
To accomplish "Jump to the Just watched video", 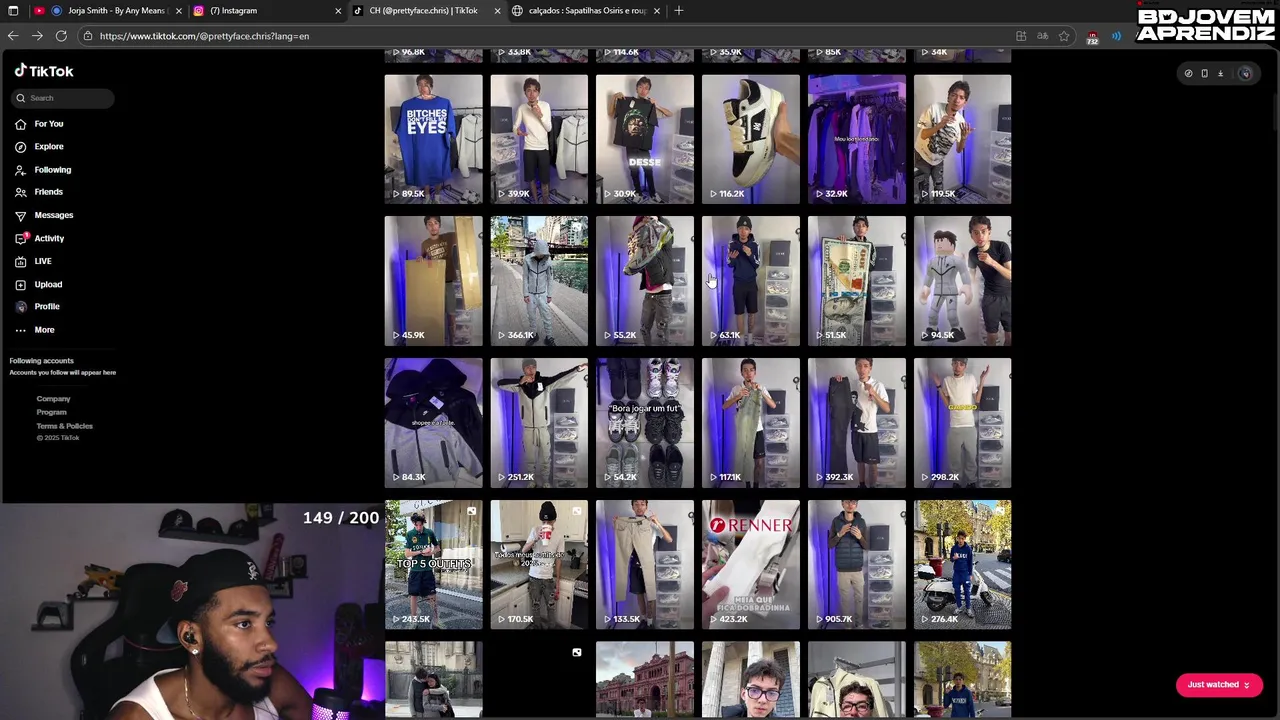I will coord(1219,685).
